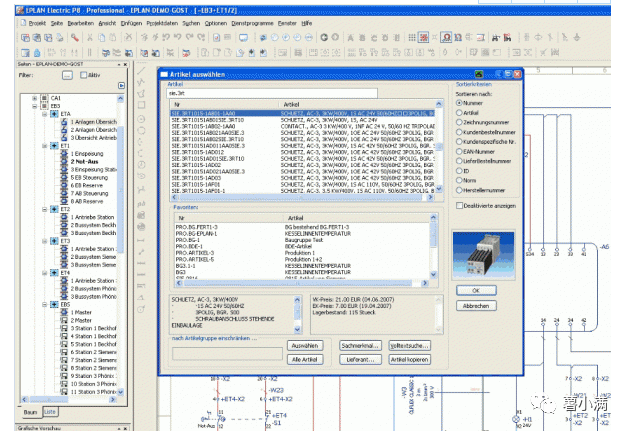Toggle the Aktiv filter checkbox

tap(84, 74)
